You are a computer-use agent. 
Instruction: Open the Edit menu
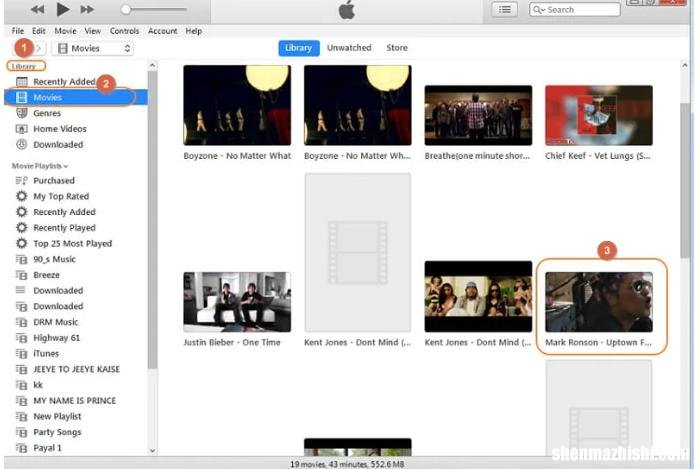39,31
